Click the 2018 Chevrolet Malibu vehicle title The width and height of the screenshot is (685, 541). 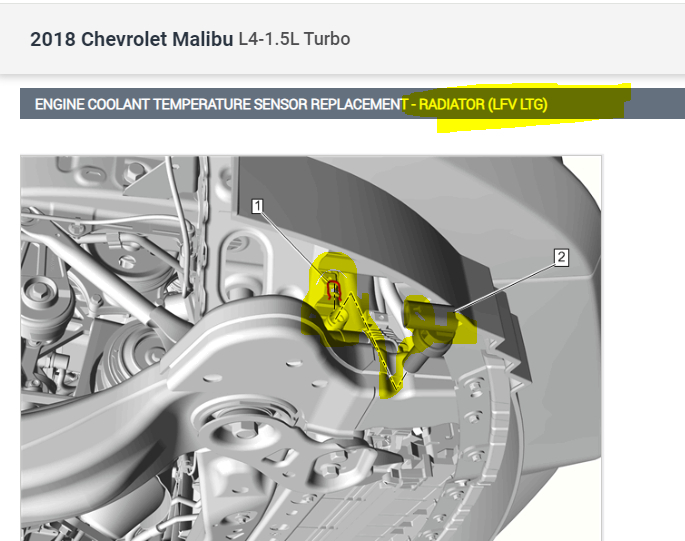tap(131, 39)
